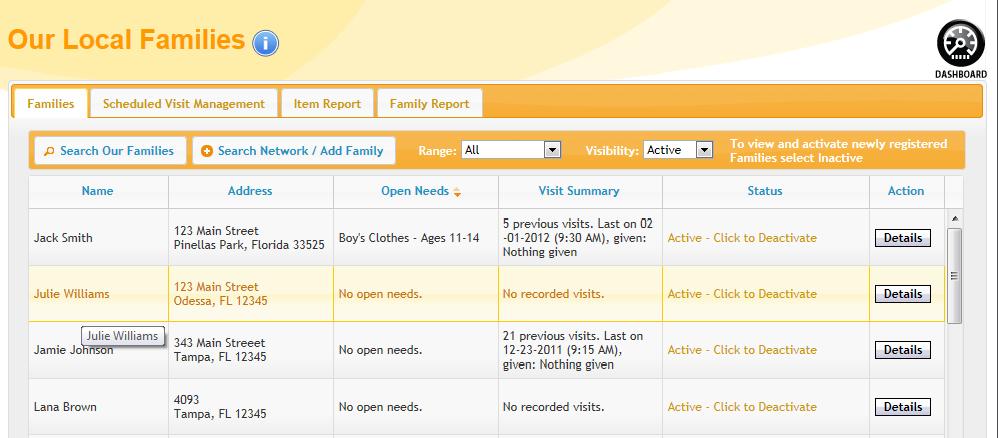The height and width of the screenshot is (438, 998).
Task: Click the 21 previous visits summary cell
Action: click(x=580, y=350)
